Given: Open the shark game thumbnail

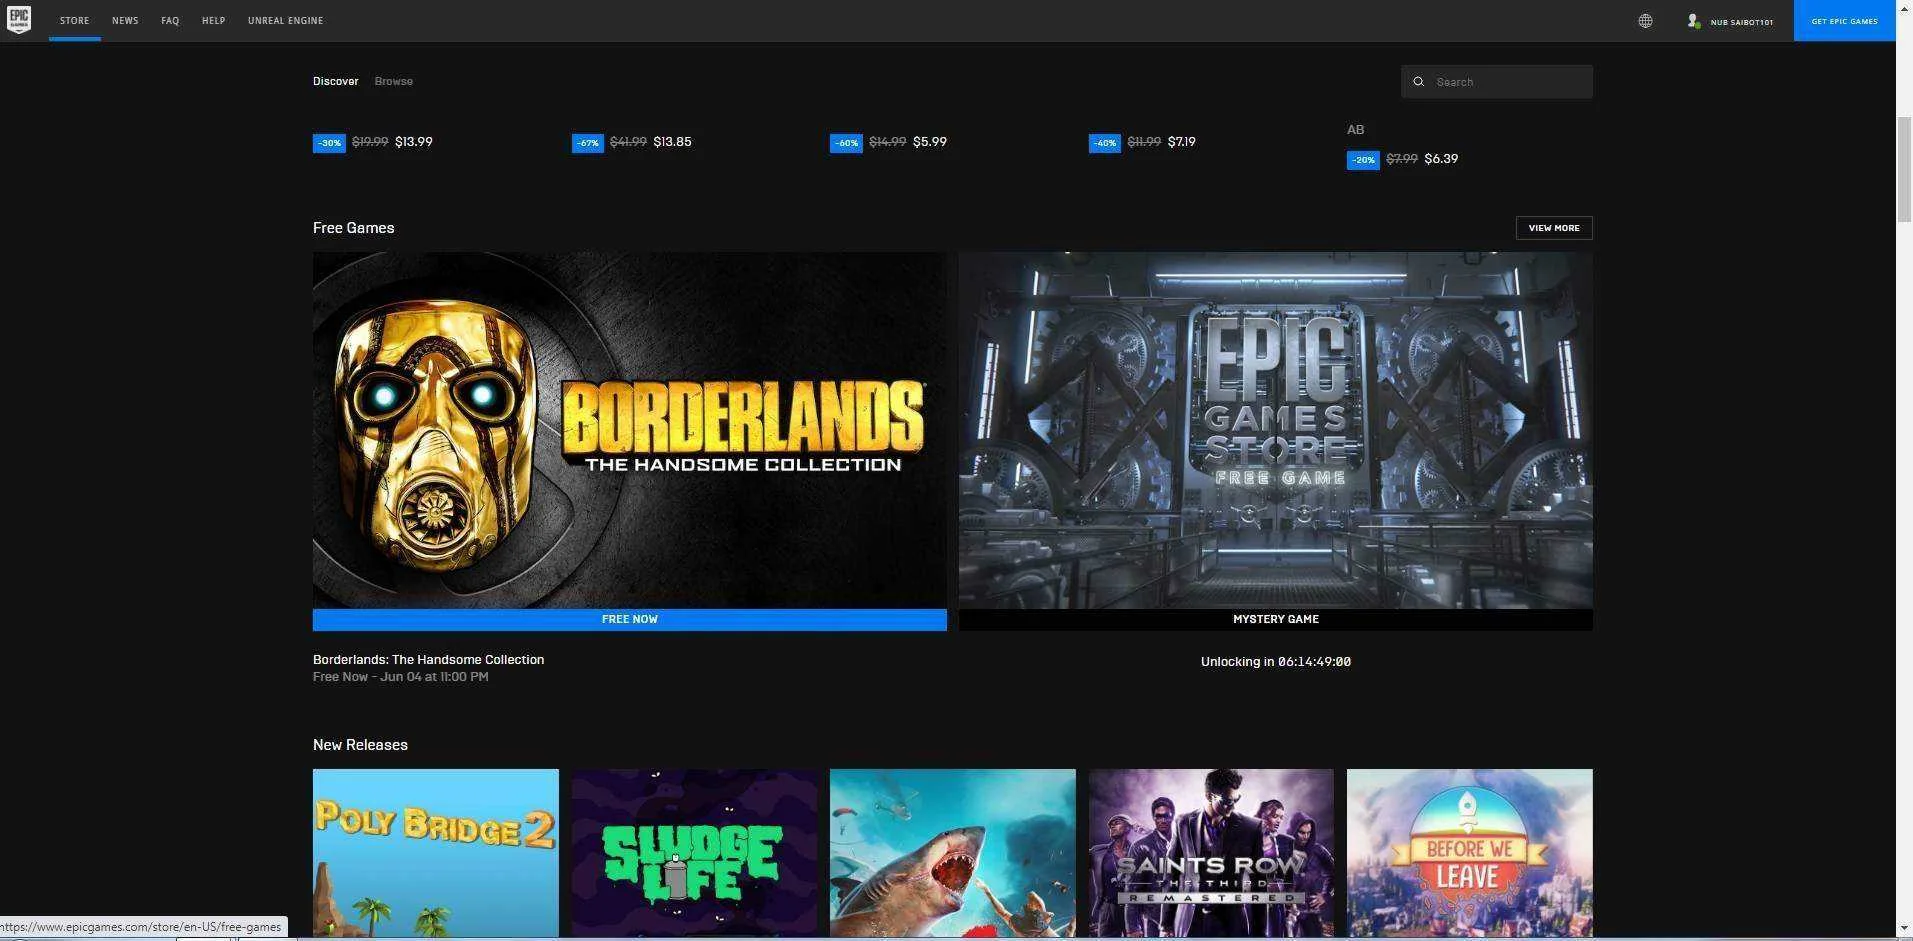Looking at the screenshot, I should point(953,853).
